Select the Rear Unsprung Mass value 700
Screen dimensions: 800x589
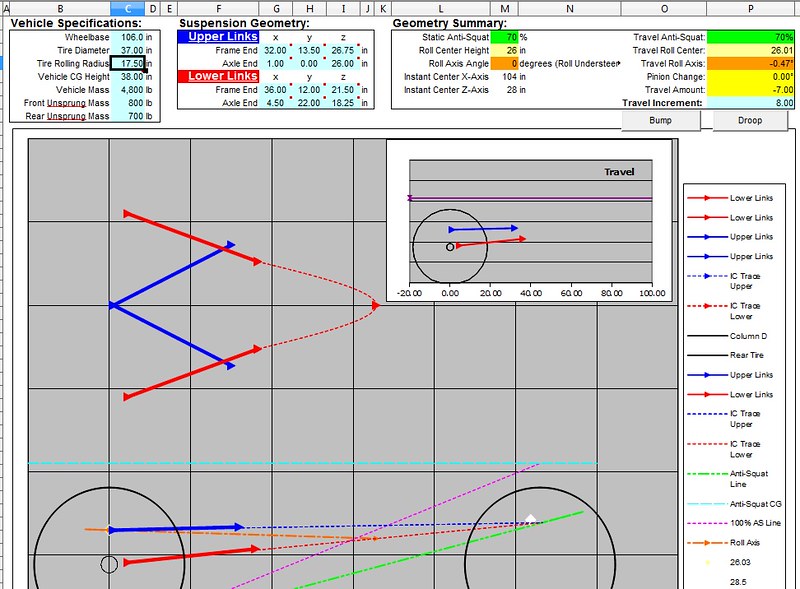point(128,116)
